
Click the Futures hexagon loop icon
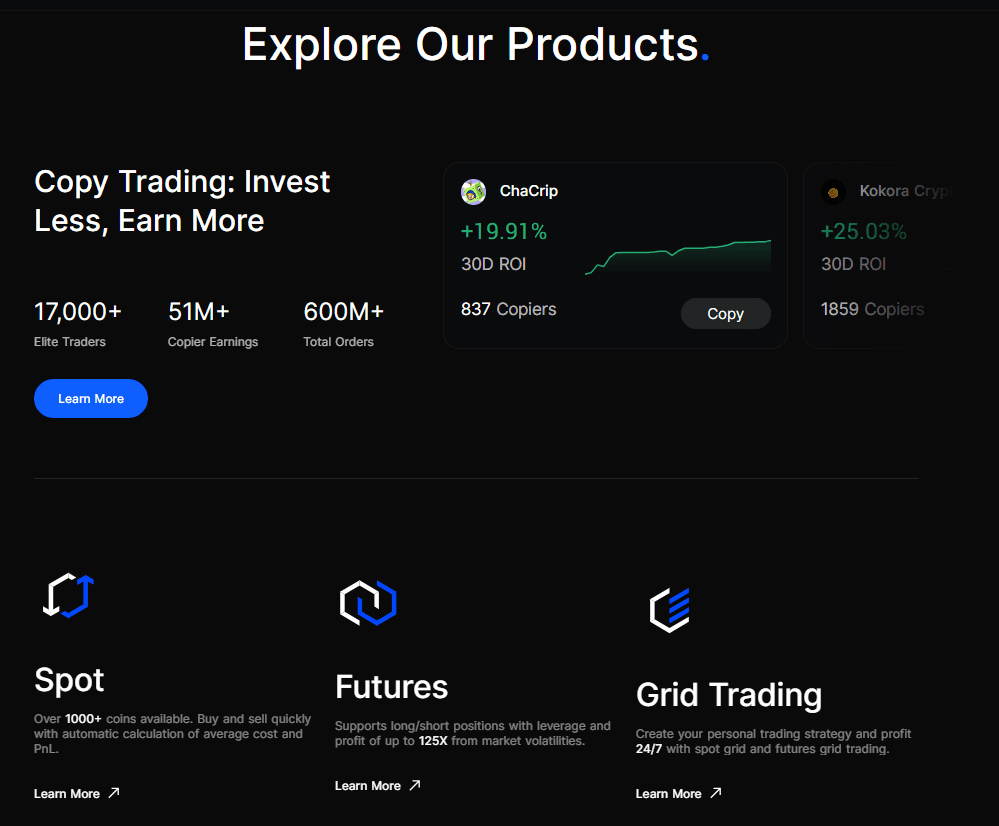click(x=368, y=603)
